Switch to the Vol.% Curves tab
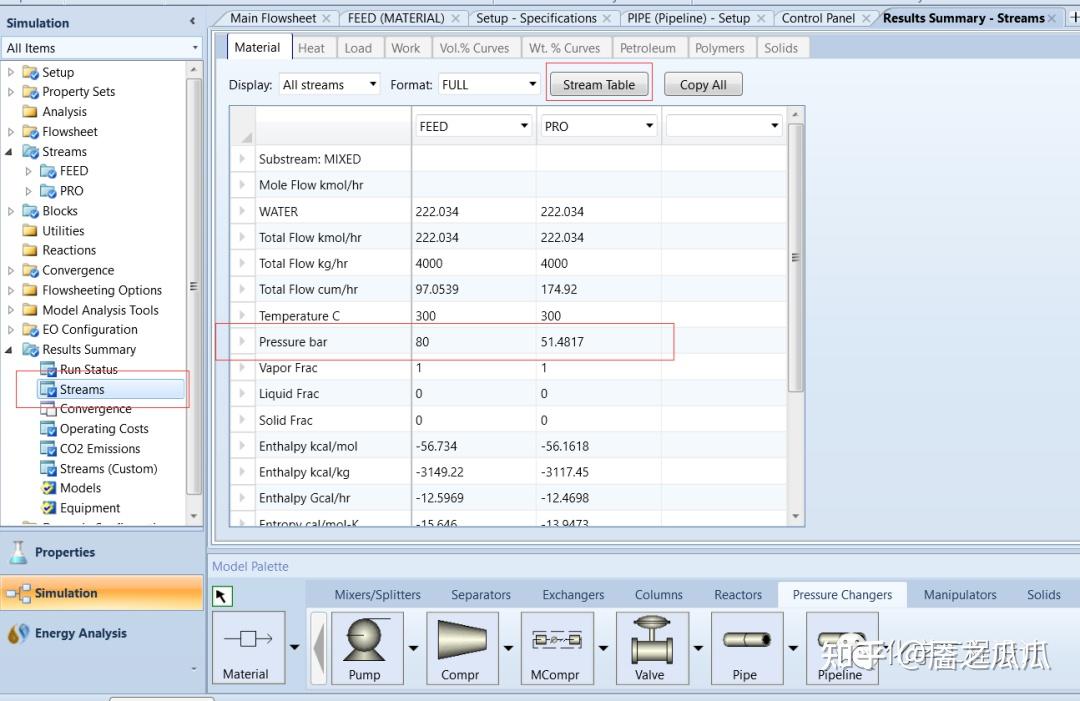Viewport: 1080px width, 701px height. [x=474, y=48]
